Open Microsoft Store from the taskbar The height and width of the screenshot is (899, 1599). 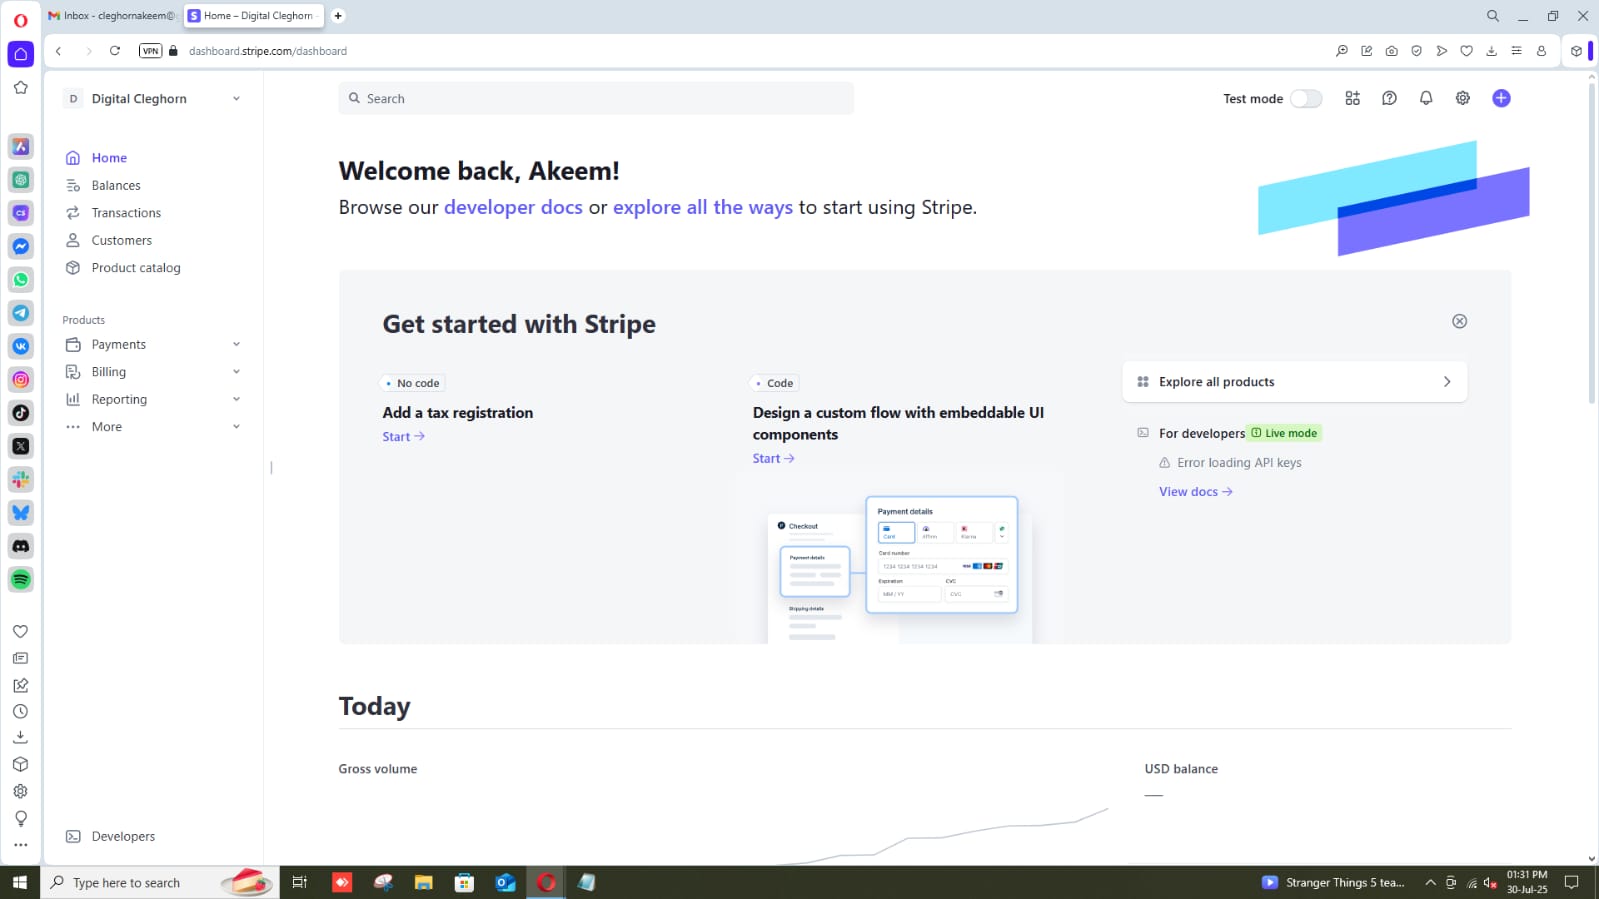tap(464, 883)
